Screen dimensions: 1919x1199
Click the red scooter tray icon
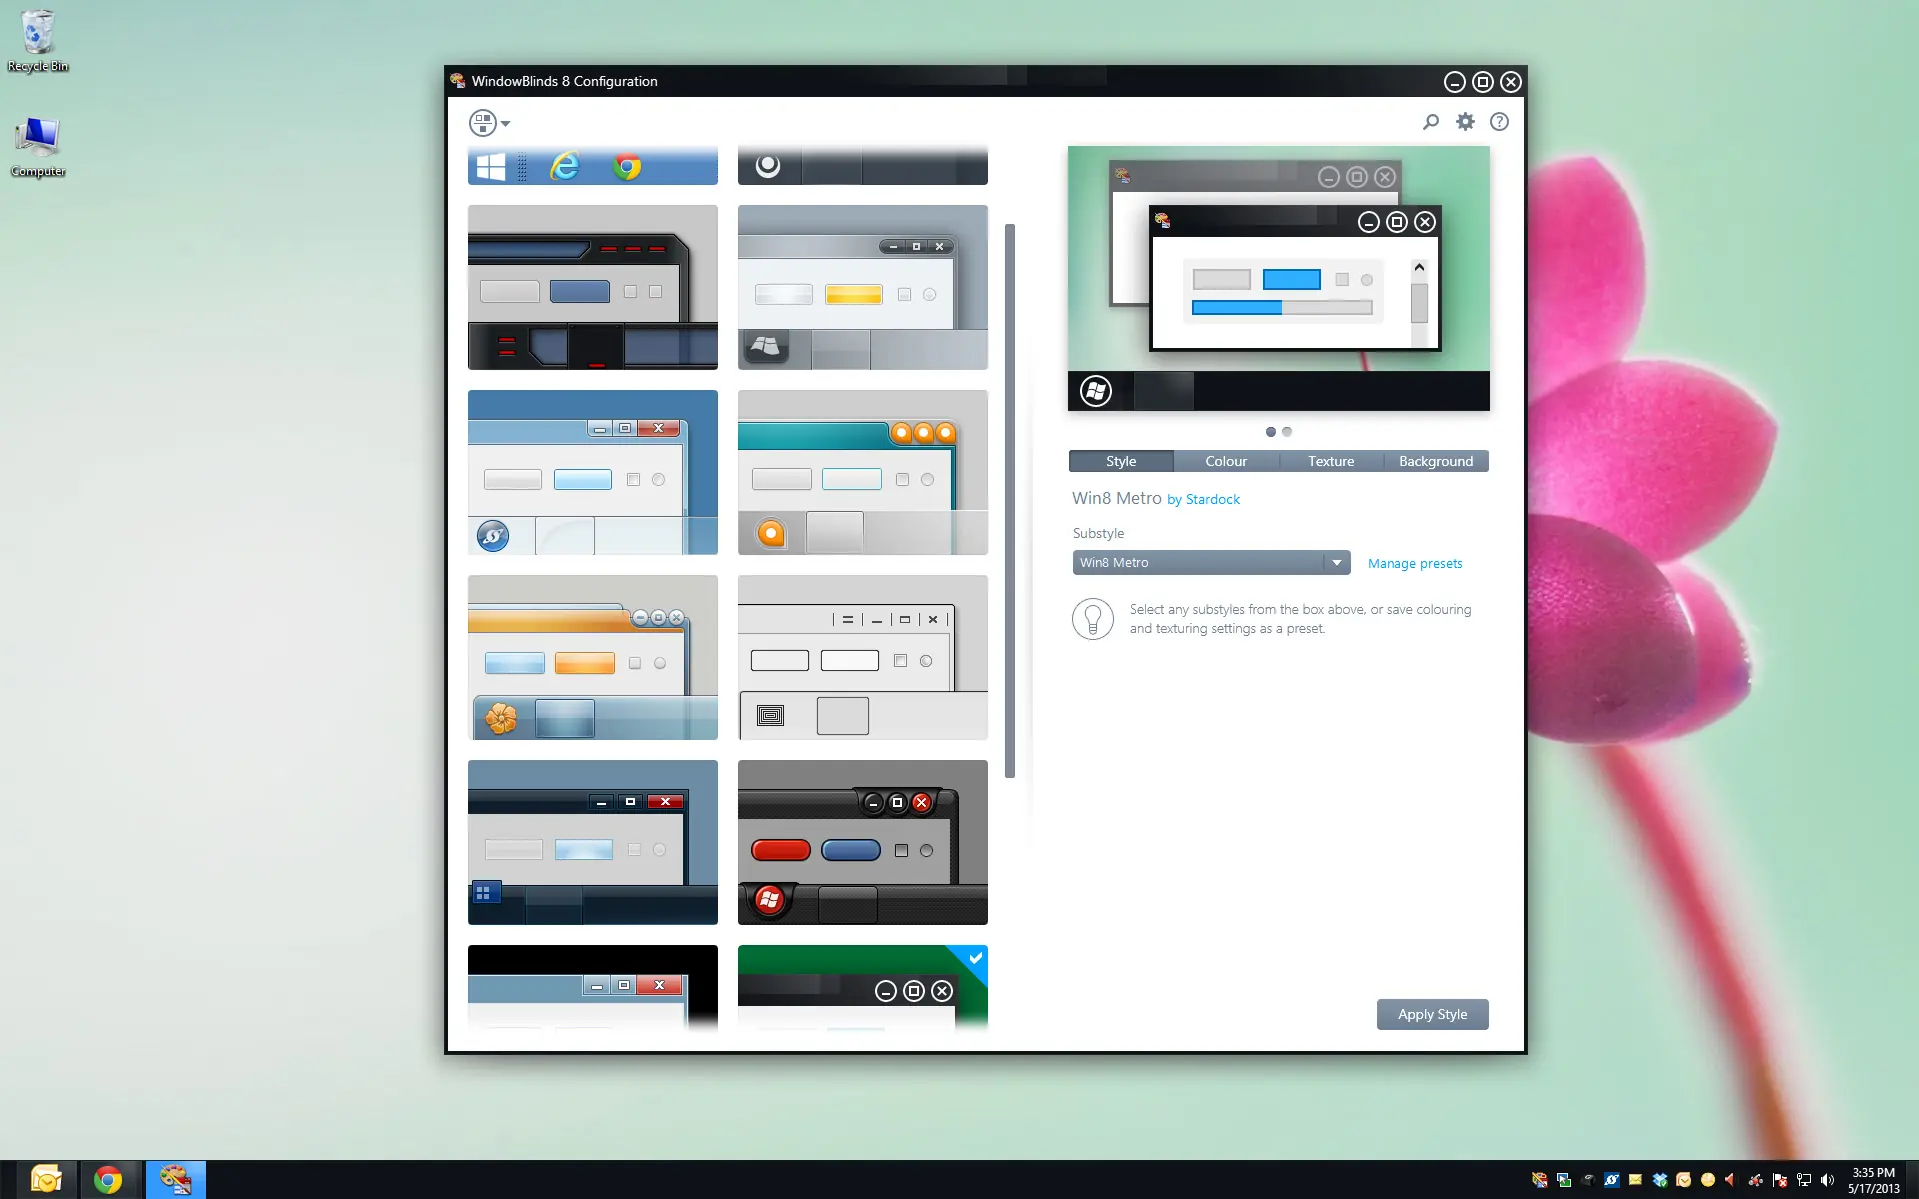coord(1756,1180)
